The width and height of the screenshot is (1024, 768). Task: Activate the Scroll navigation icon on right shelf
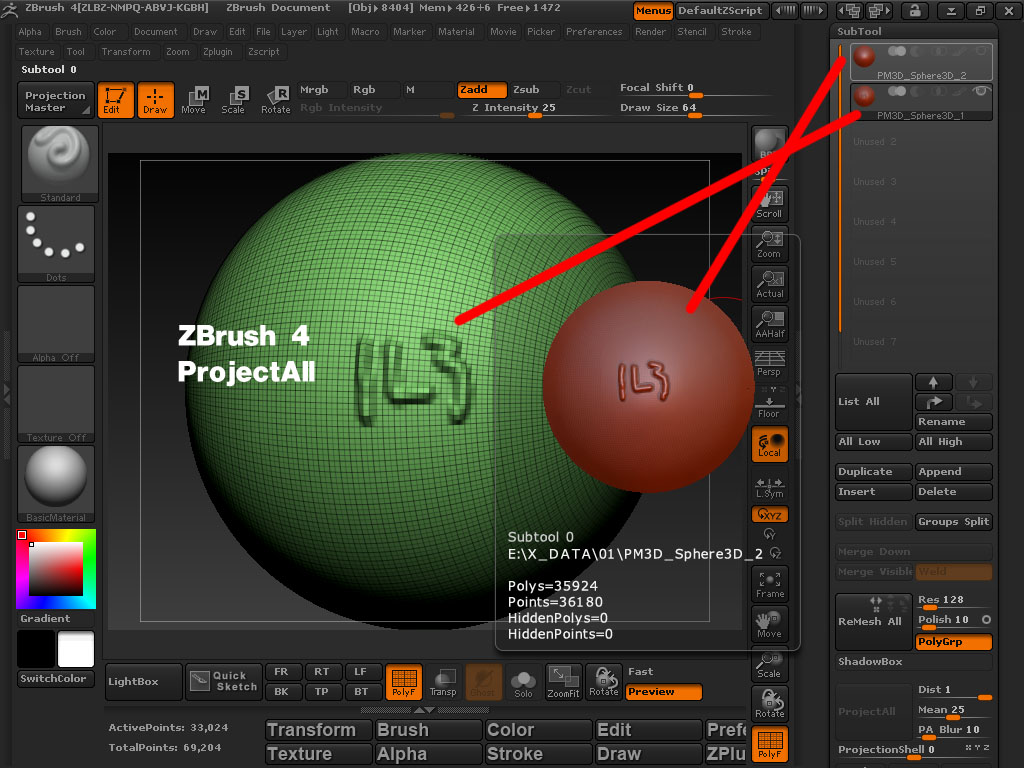click(769, 202)
